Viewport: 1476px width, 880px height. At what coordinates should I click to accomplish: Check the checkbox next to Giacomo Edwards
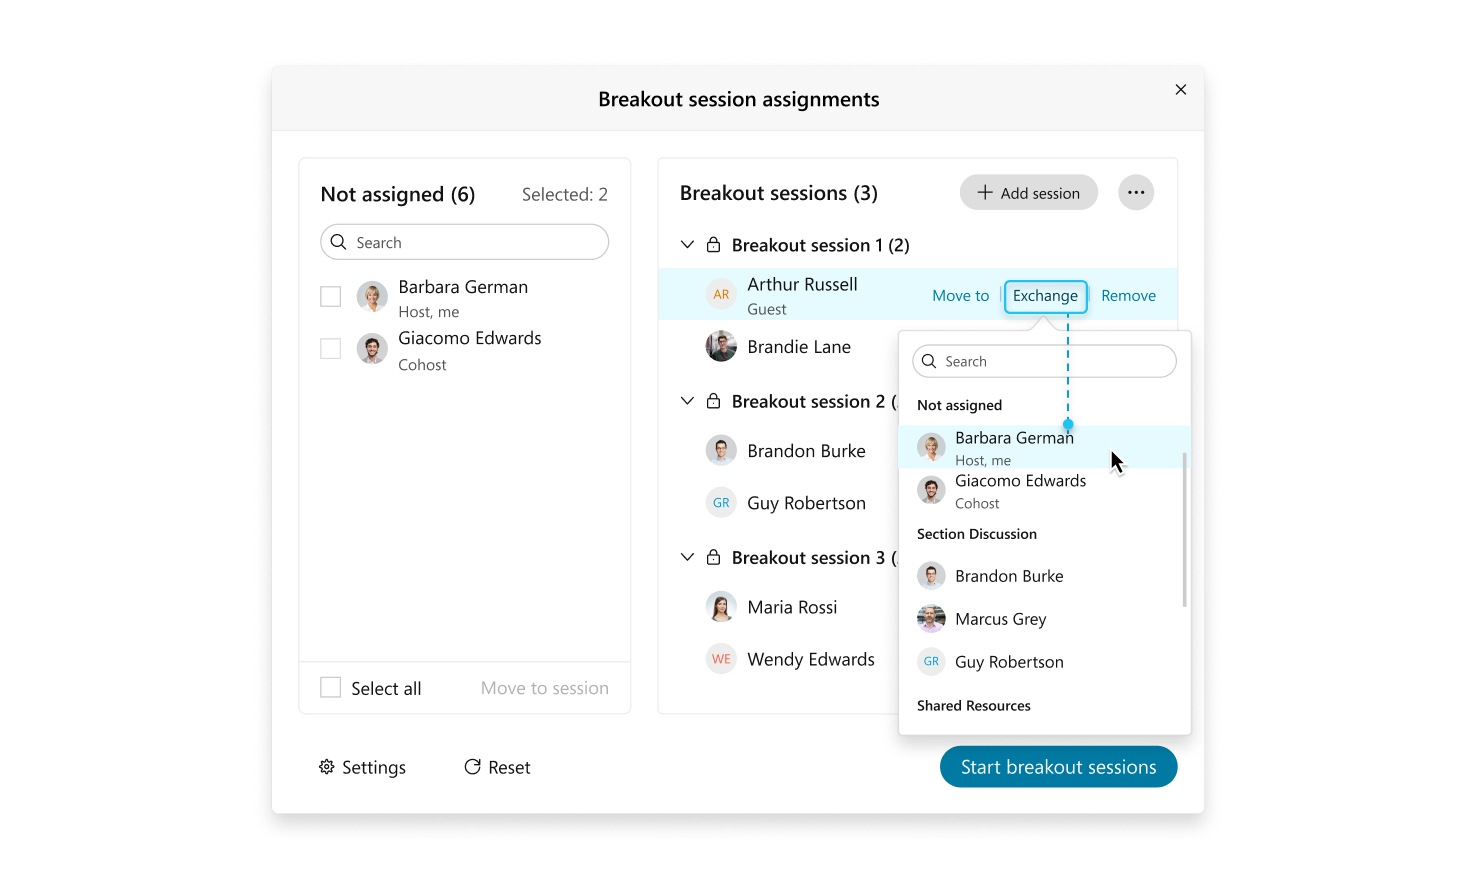click(x=330, y=348)
